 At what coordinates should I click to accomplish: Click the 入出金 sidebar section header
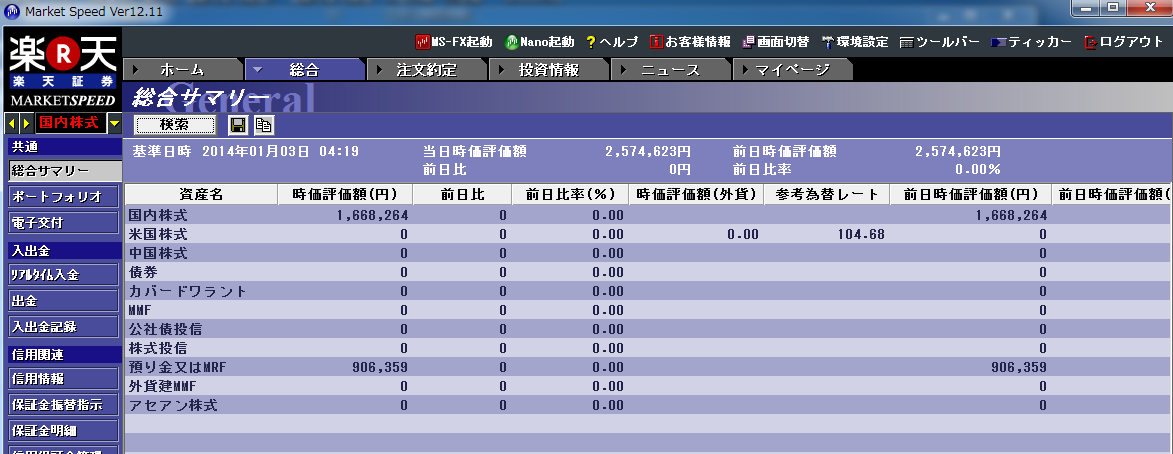[x=63, y=251]
